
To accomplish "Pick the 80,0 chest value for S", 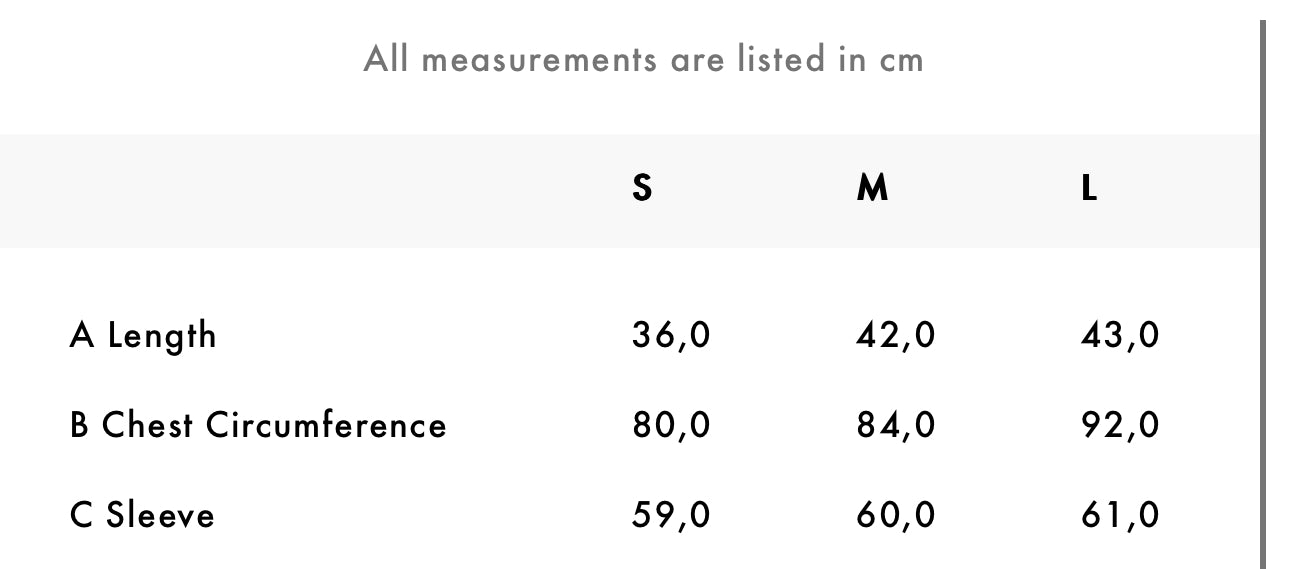I will [x=671, y=426].
